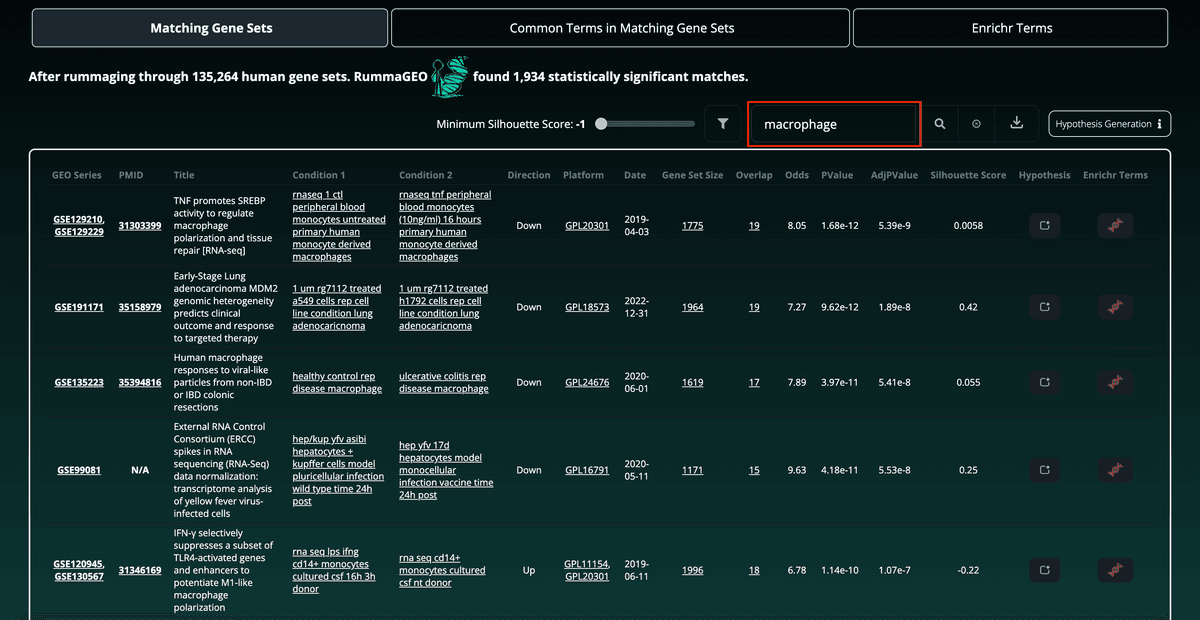Viewport: 1200px width, 620px height.
Task: Open GEO series link GSE99081
Action: click(79, 470)
